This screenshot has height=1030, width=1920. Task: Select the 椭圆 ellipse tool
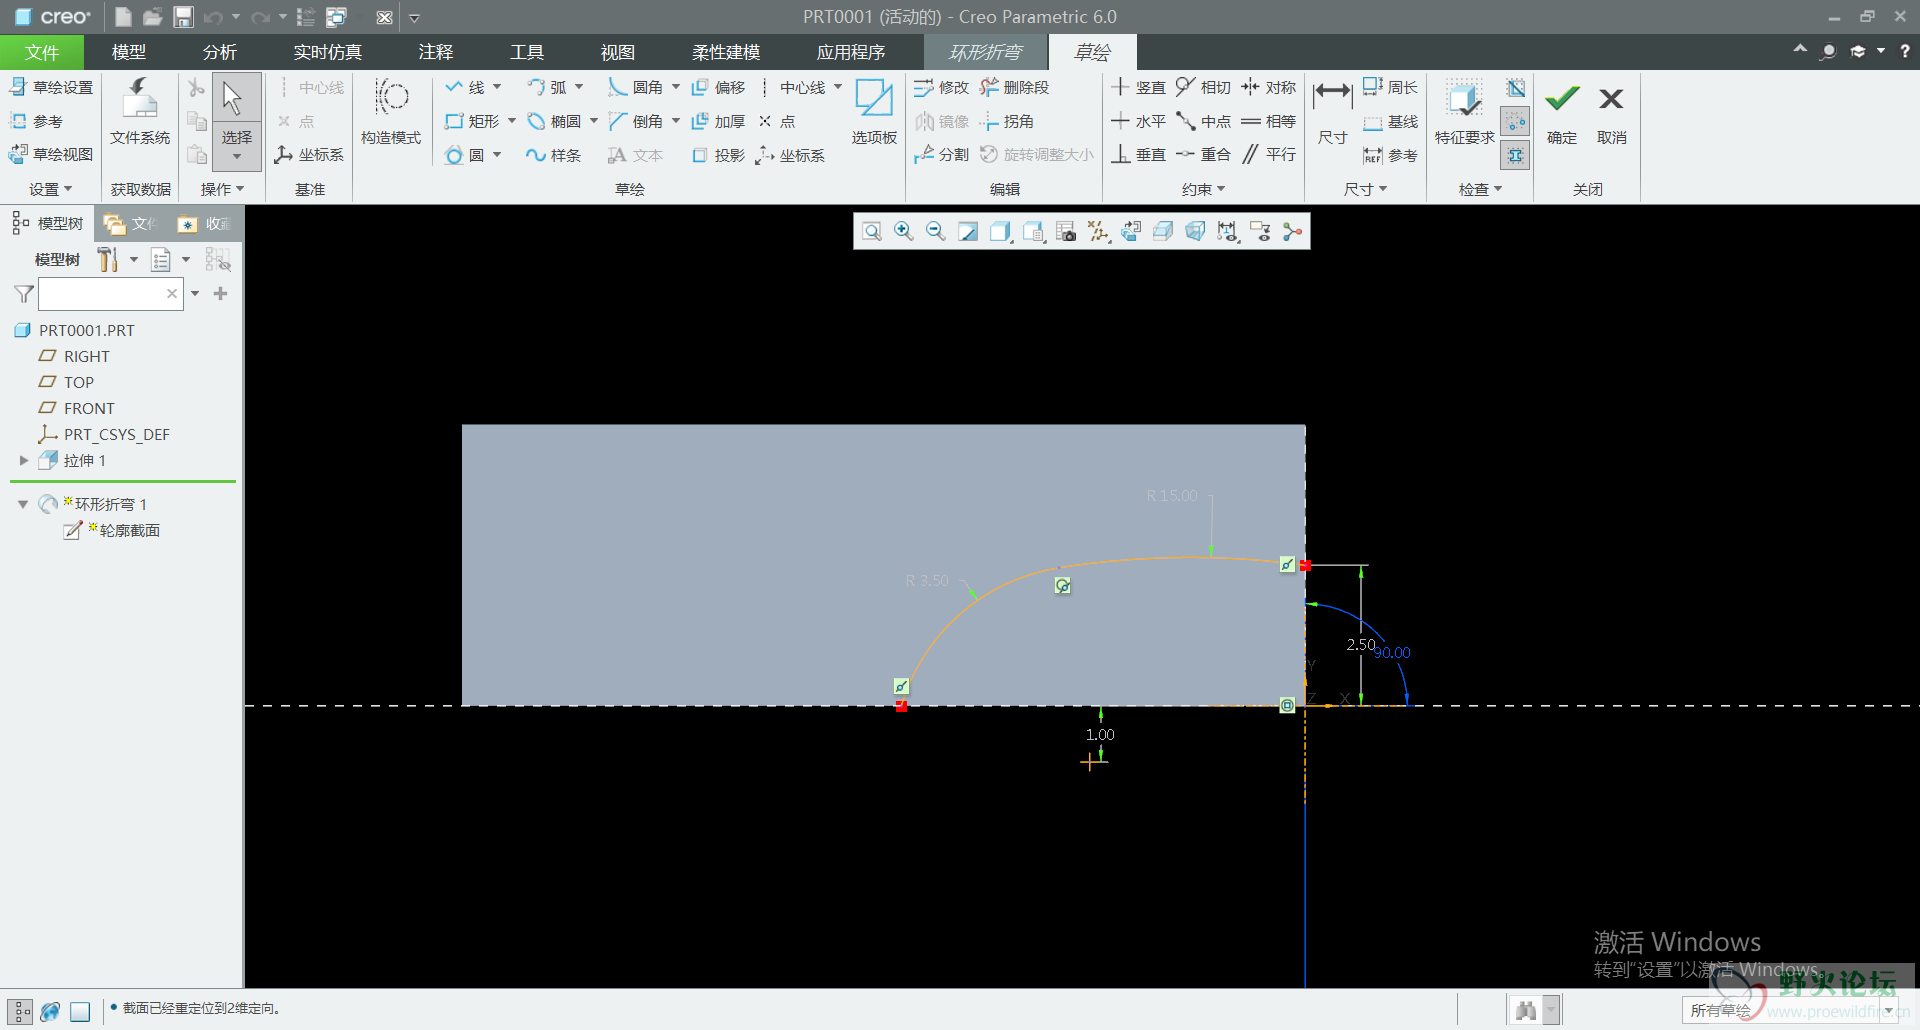pos(555,122)
